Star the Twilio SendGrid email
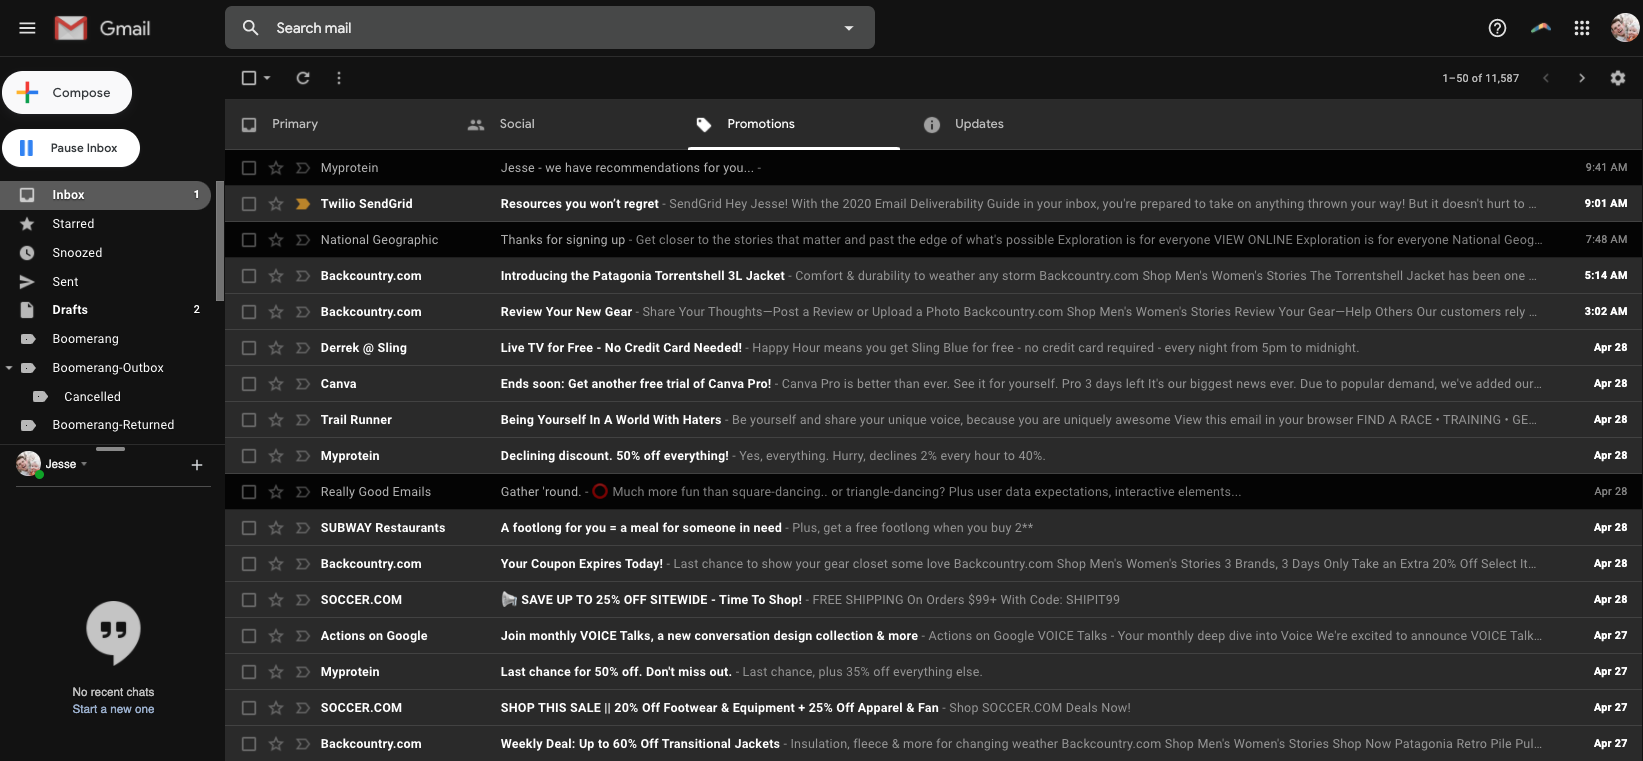The height and width of the screenshot is (761, 1643). [x=276, y=204]
